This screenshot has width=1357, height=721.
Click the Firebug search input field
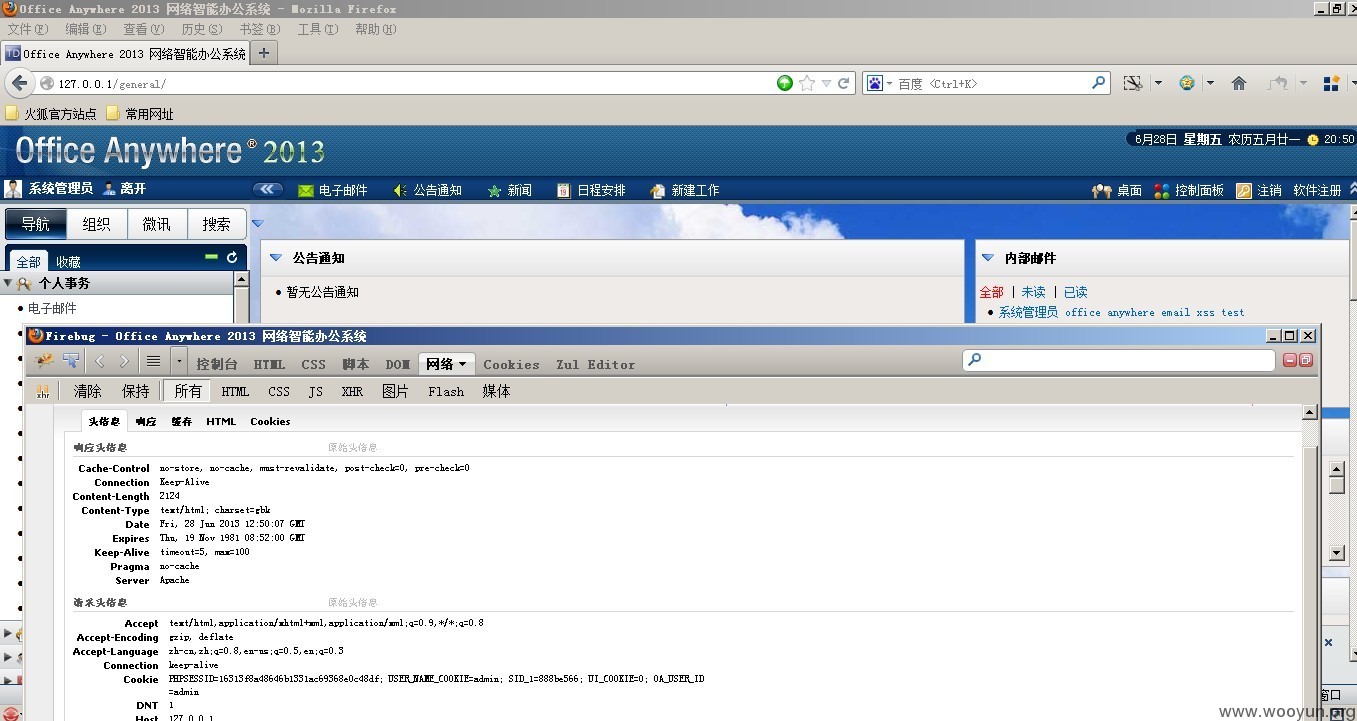tap(1119, 359)
